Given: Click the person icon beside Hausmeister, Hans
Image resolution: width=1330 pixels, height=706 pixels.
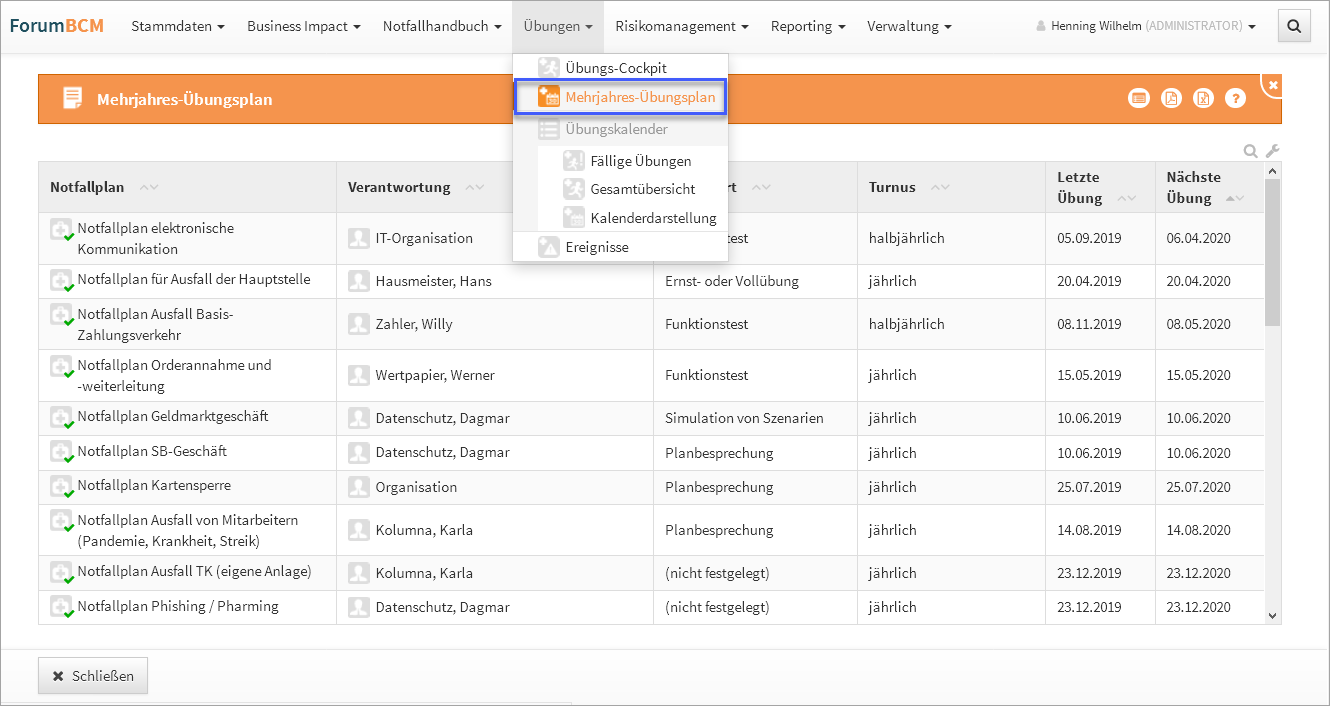Looking at the screenshot, I should pyautogui.click(x=359, y=281).
